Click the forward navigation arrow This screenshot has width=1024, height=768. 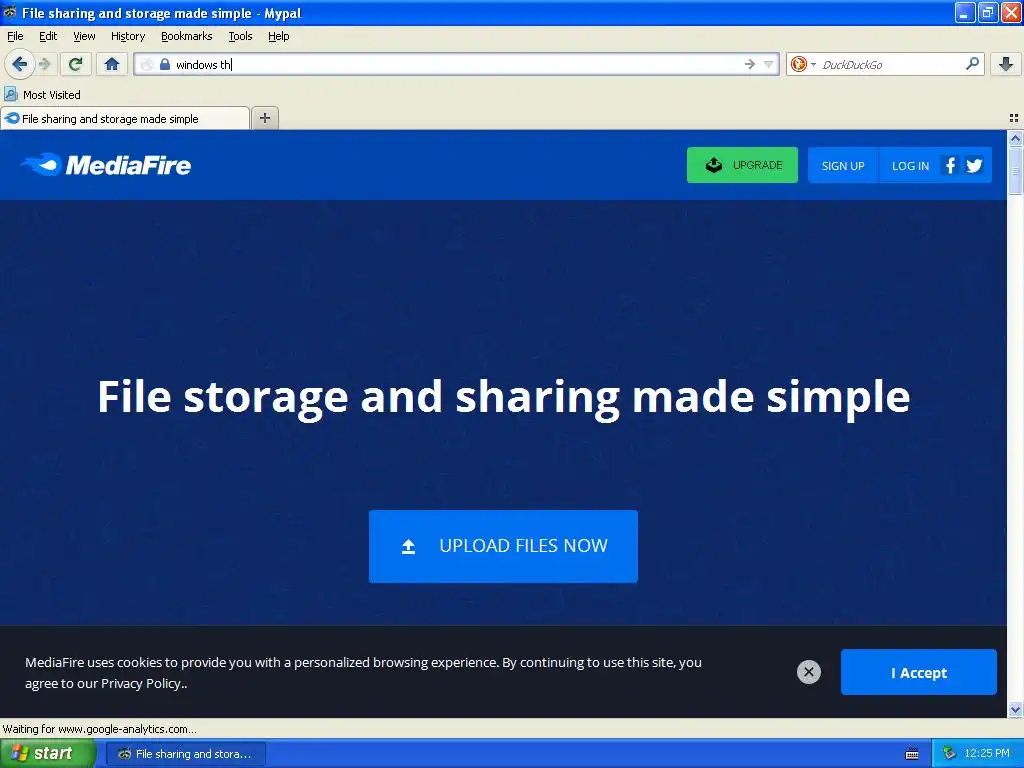(x=44, y=64)
